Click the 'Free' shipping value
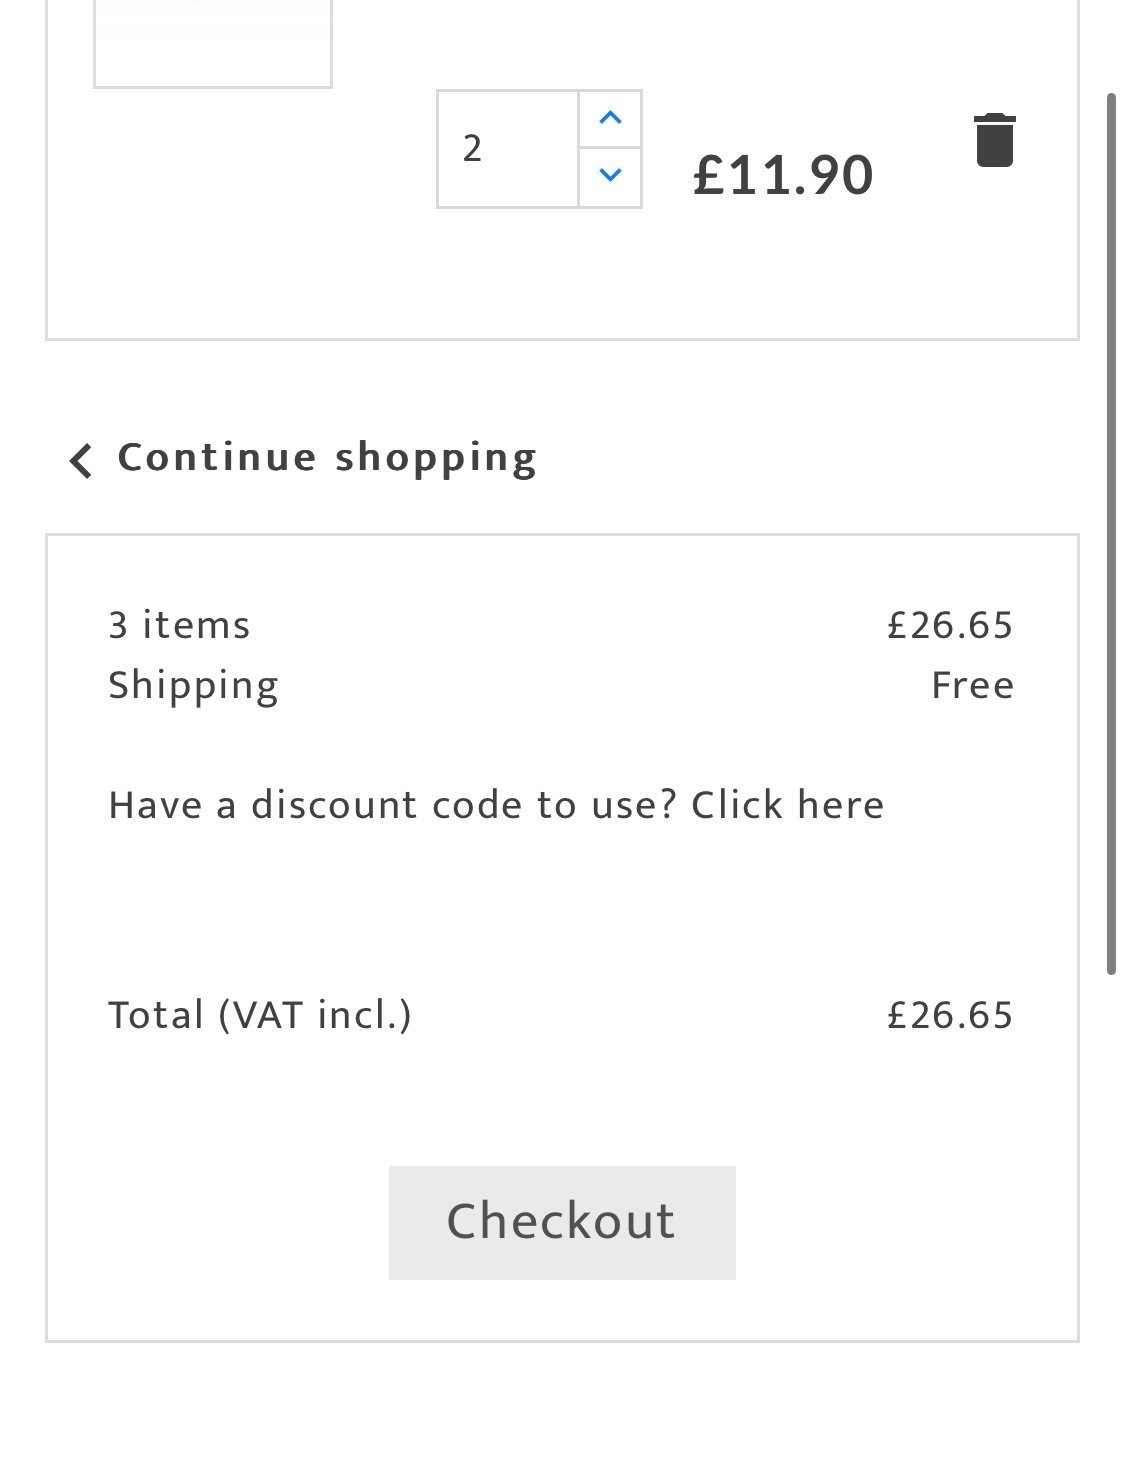This screenshot has height=1479, width=1125. 972,686
